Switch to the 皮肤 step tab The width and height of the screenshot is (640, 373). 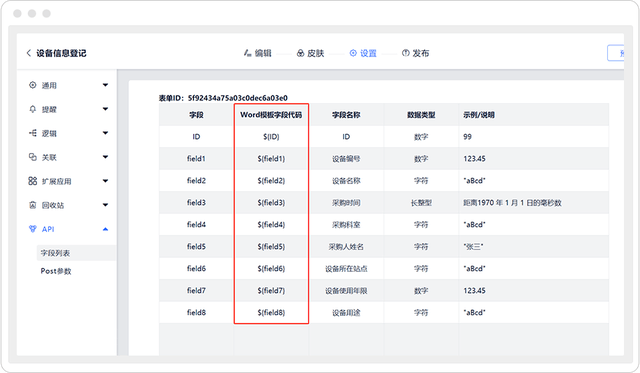(x=310, y=53)
